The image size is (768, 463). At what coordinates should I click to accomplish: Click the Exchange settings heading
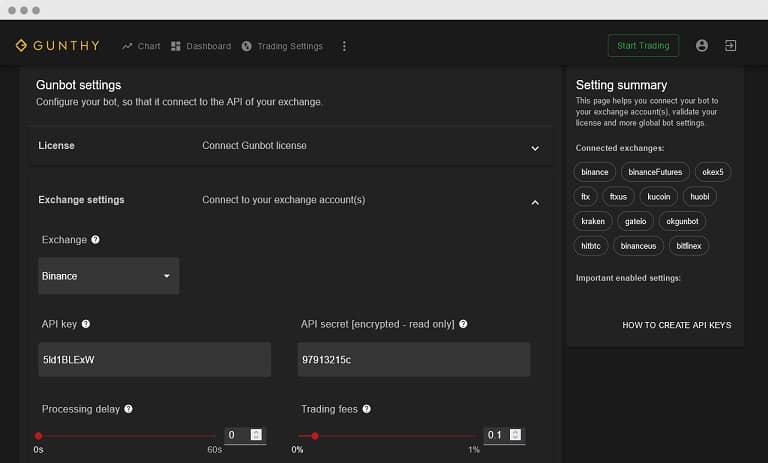coord(81,200)
